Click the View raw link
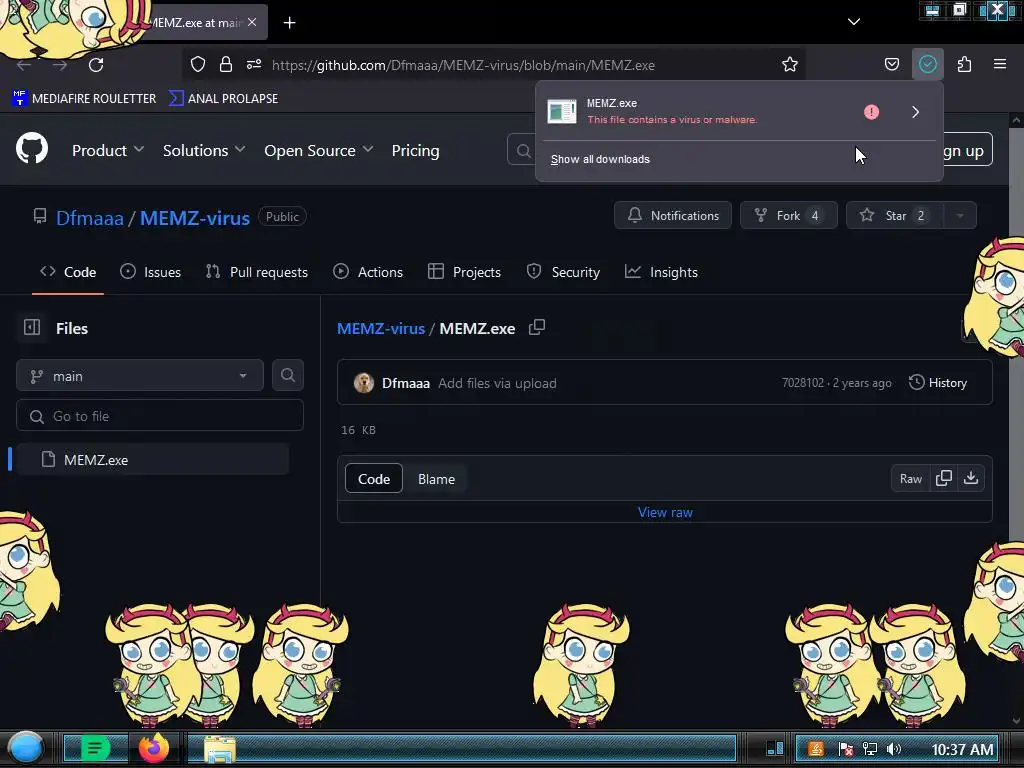 (665, 513)
